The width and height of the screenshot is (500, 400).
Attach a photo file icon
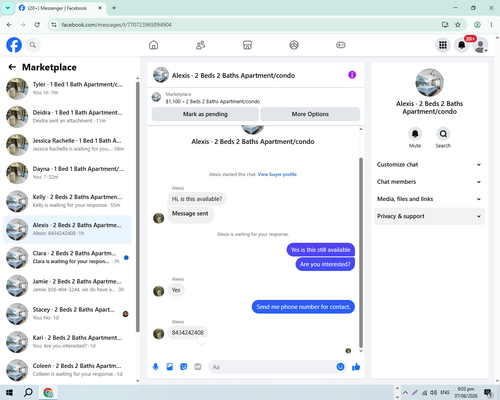pyautogui.click(x=170, y=367)
